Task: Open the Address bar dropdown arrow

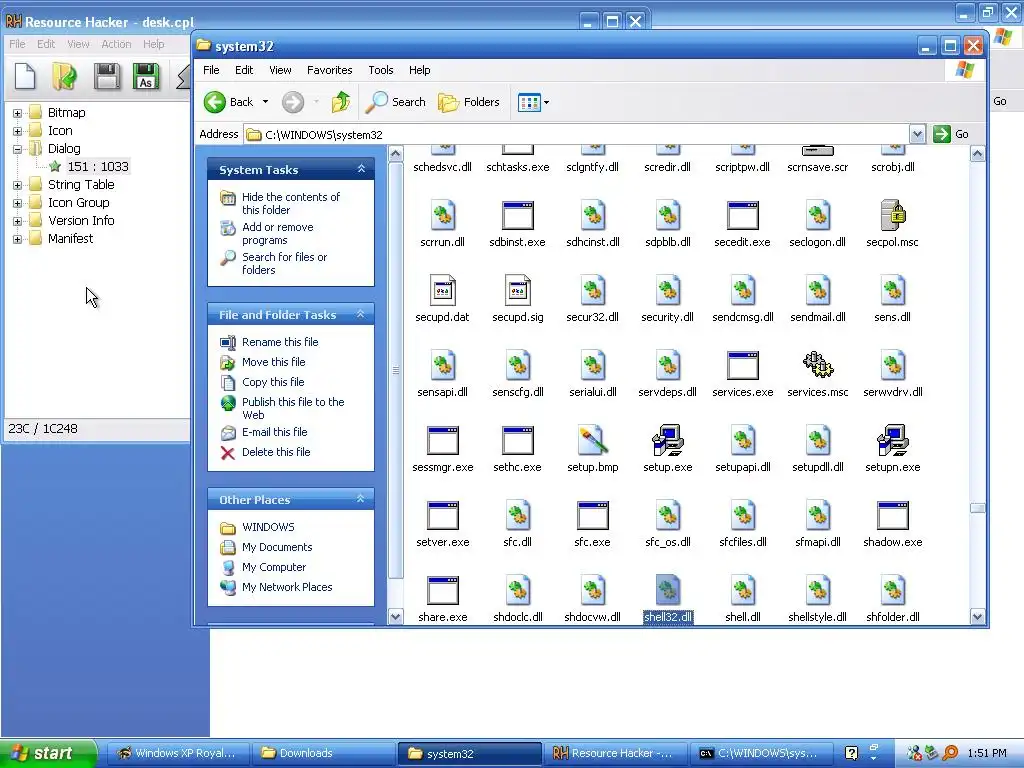Action: (x=918, y=135)
